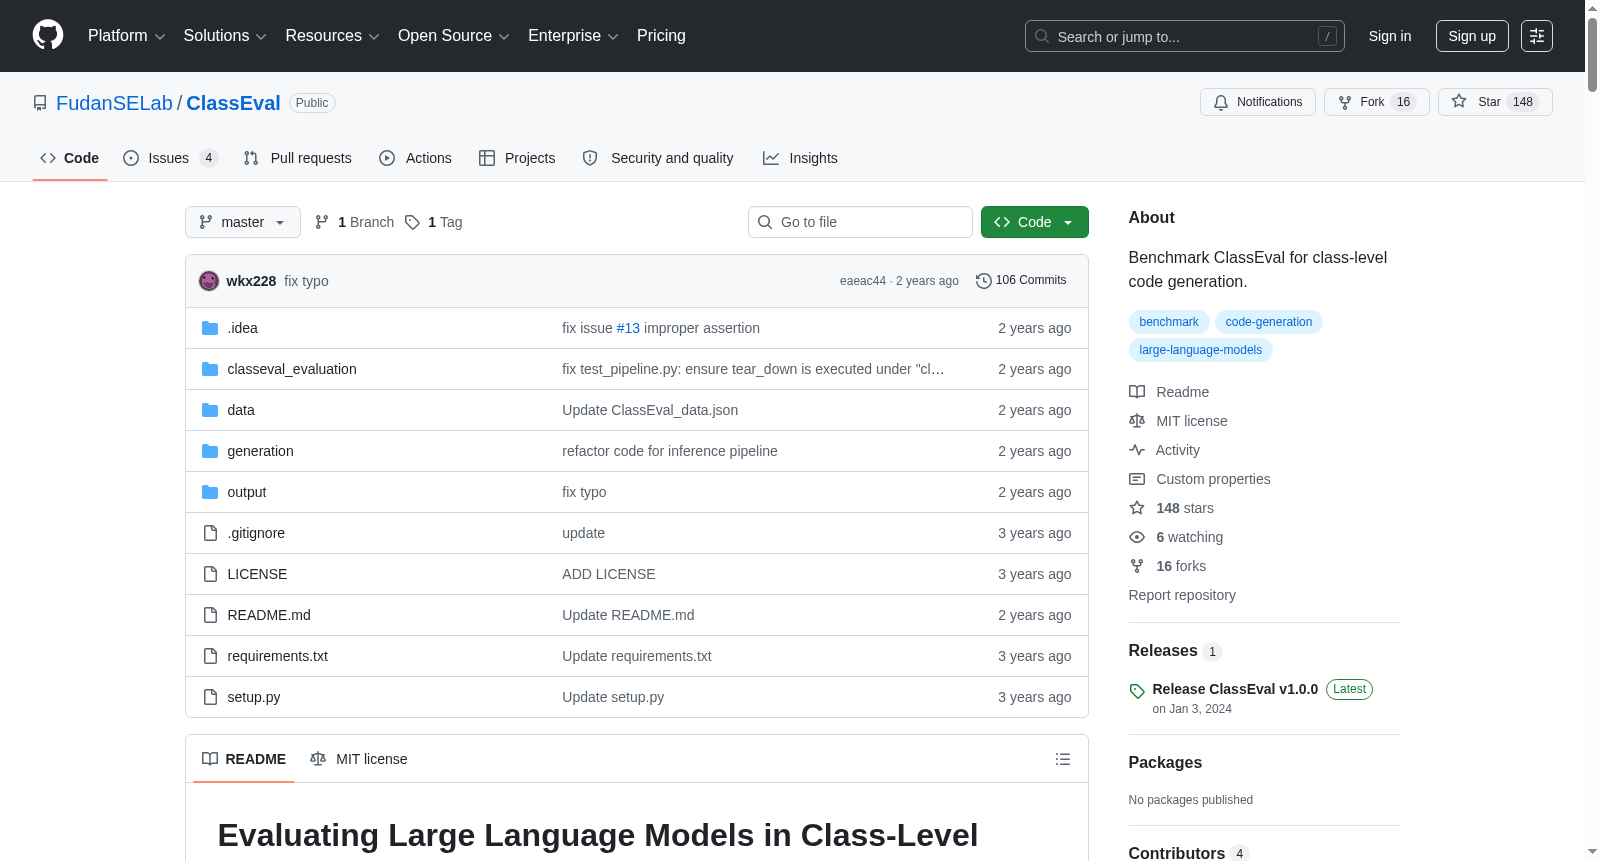Click the star icon beside 148 stars
Image resolution: width=1600 pixels, height=861 pixels.
point(1137,508)
